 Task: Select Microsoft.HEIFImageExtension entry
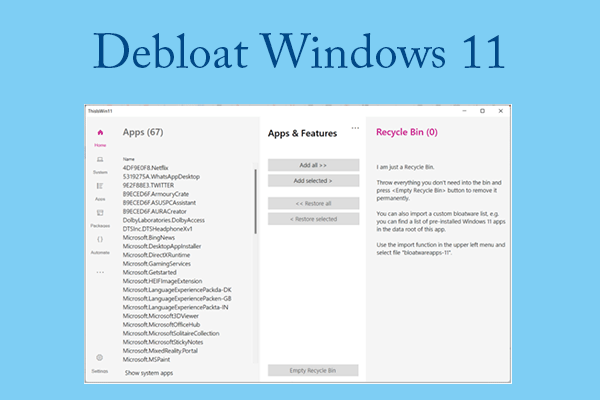pos(162,281)
